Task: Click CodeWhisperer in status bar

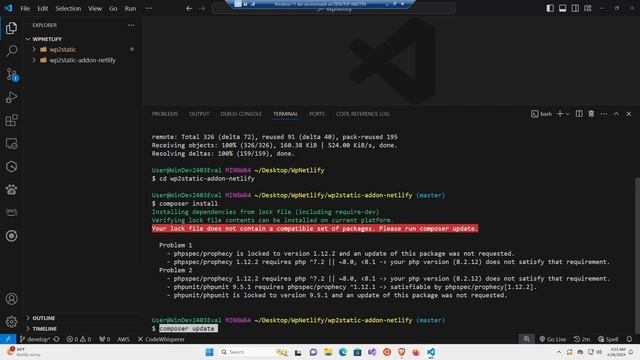Action: pyautogui.click(x=161, y=339)
